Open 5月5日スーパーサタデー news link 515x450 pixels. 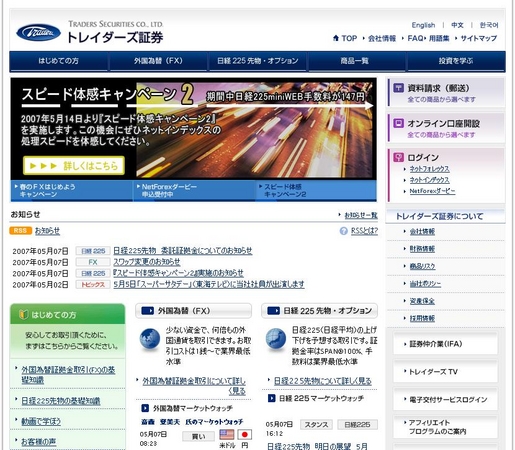click(209, 284)
